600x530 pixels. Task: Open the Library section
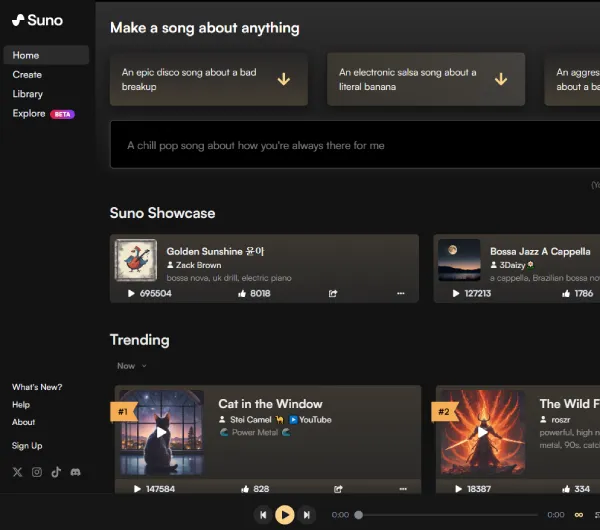(28, 94)
